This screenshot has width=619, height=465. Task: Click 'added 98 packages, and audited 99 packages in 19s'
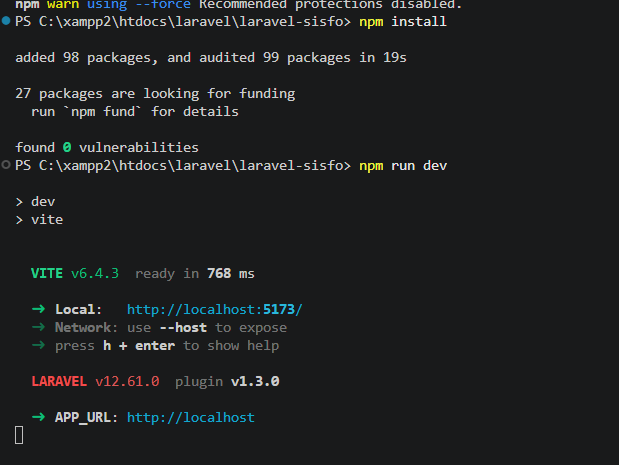(211, 58)
